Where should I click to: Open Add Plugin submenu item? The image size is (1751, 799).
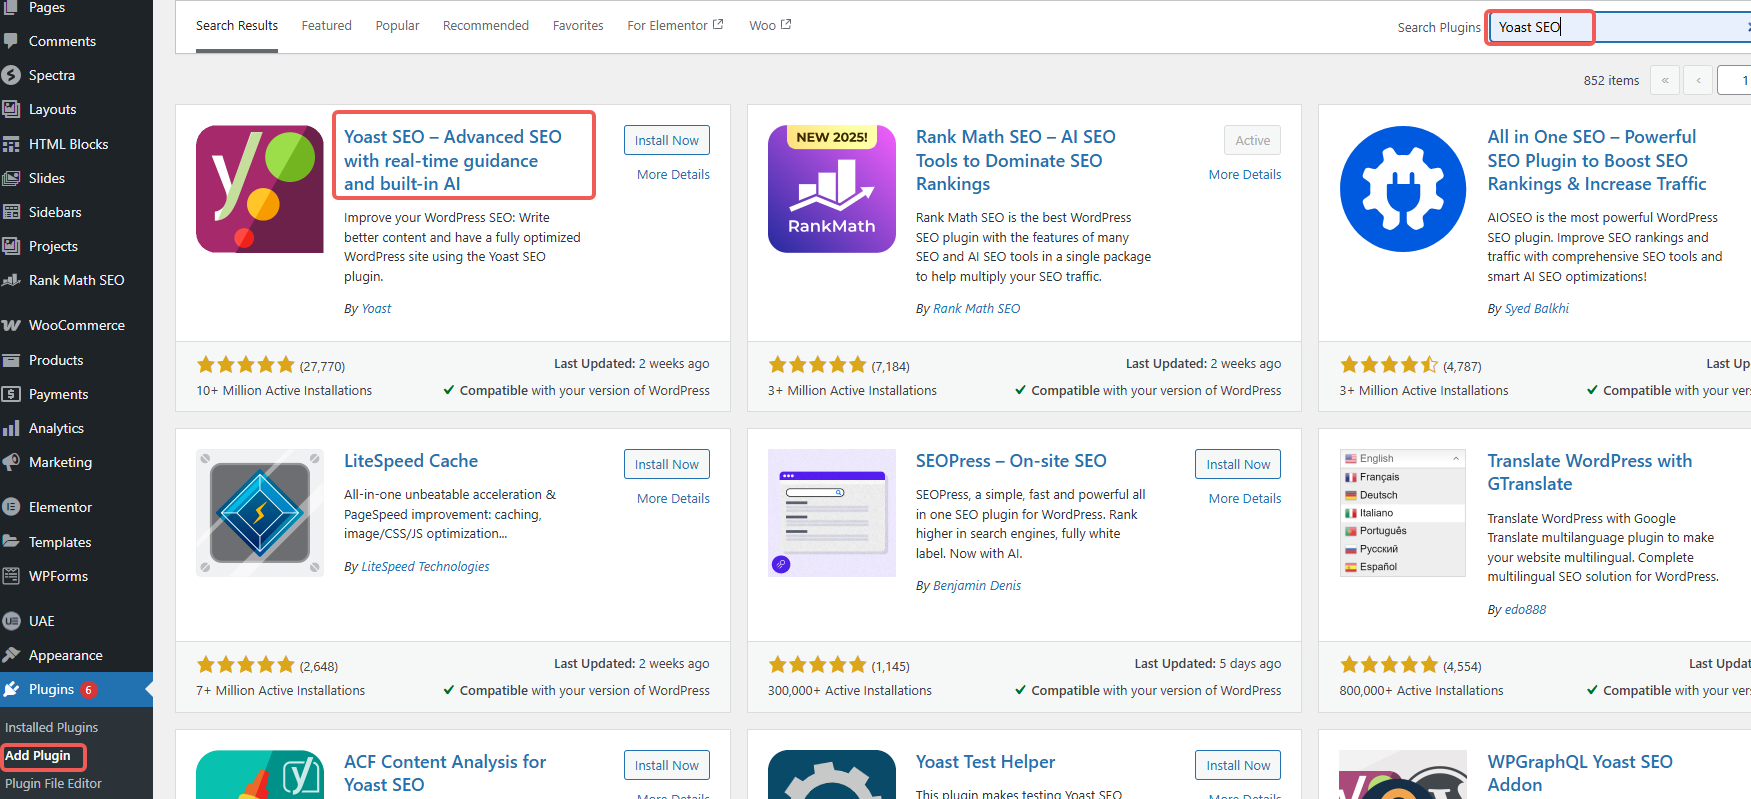(x=38, y=755)
